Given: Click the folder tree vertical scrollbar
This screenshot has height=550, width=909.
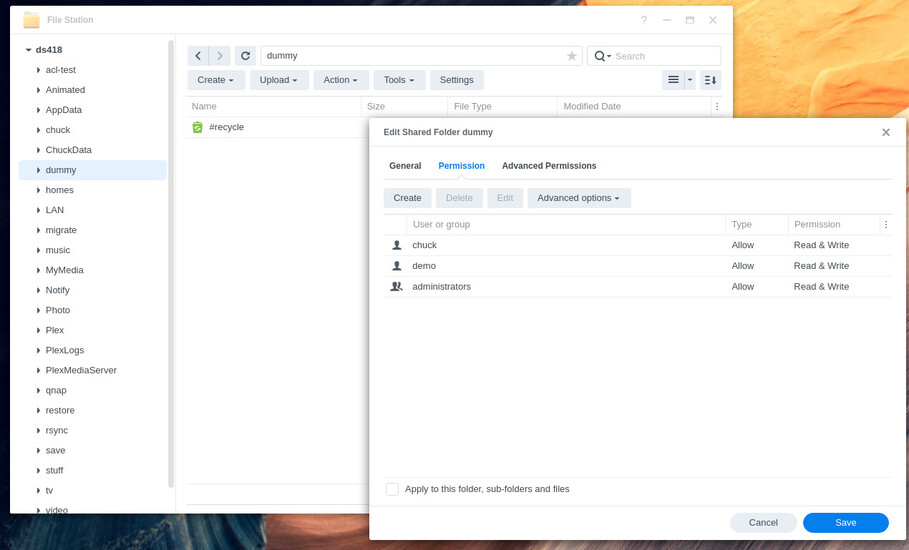Looking at the screenshot, I should pyautogui.click(x=171, y=264).
